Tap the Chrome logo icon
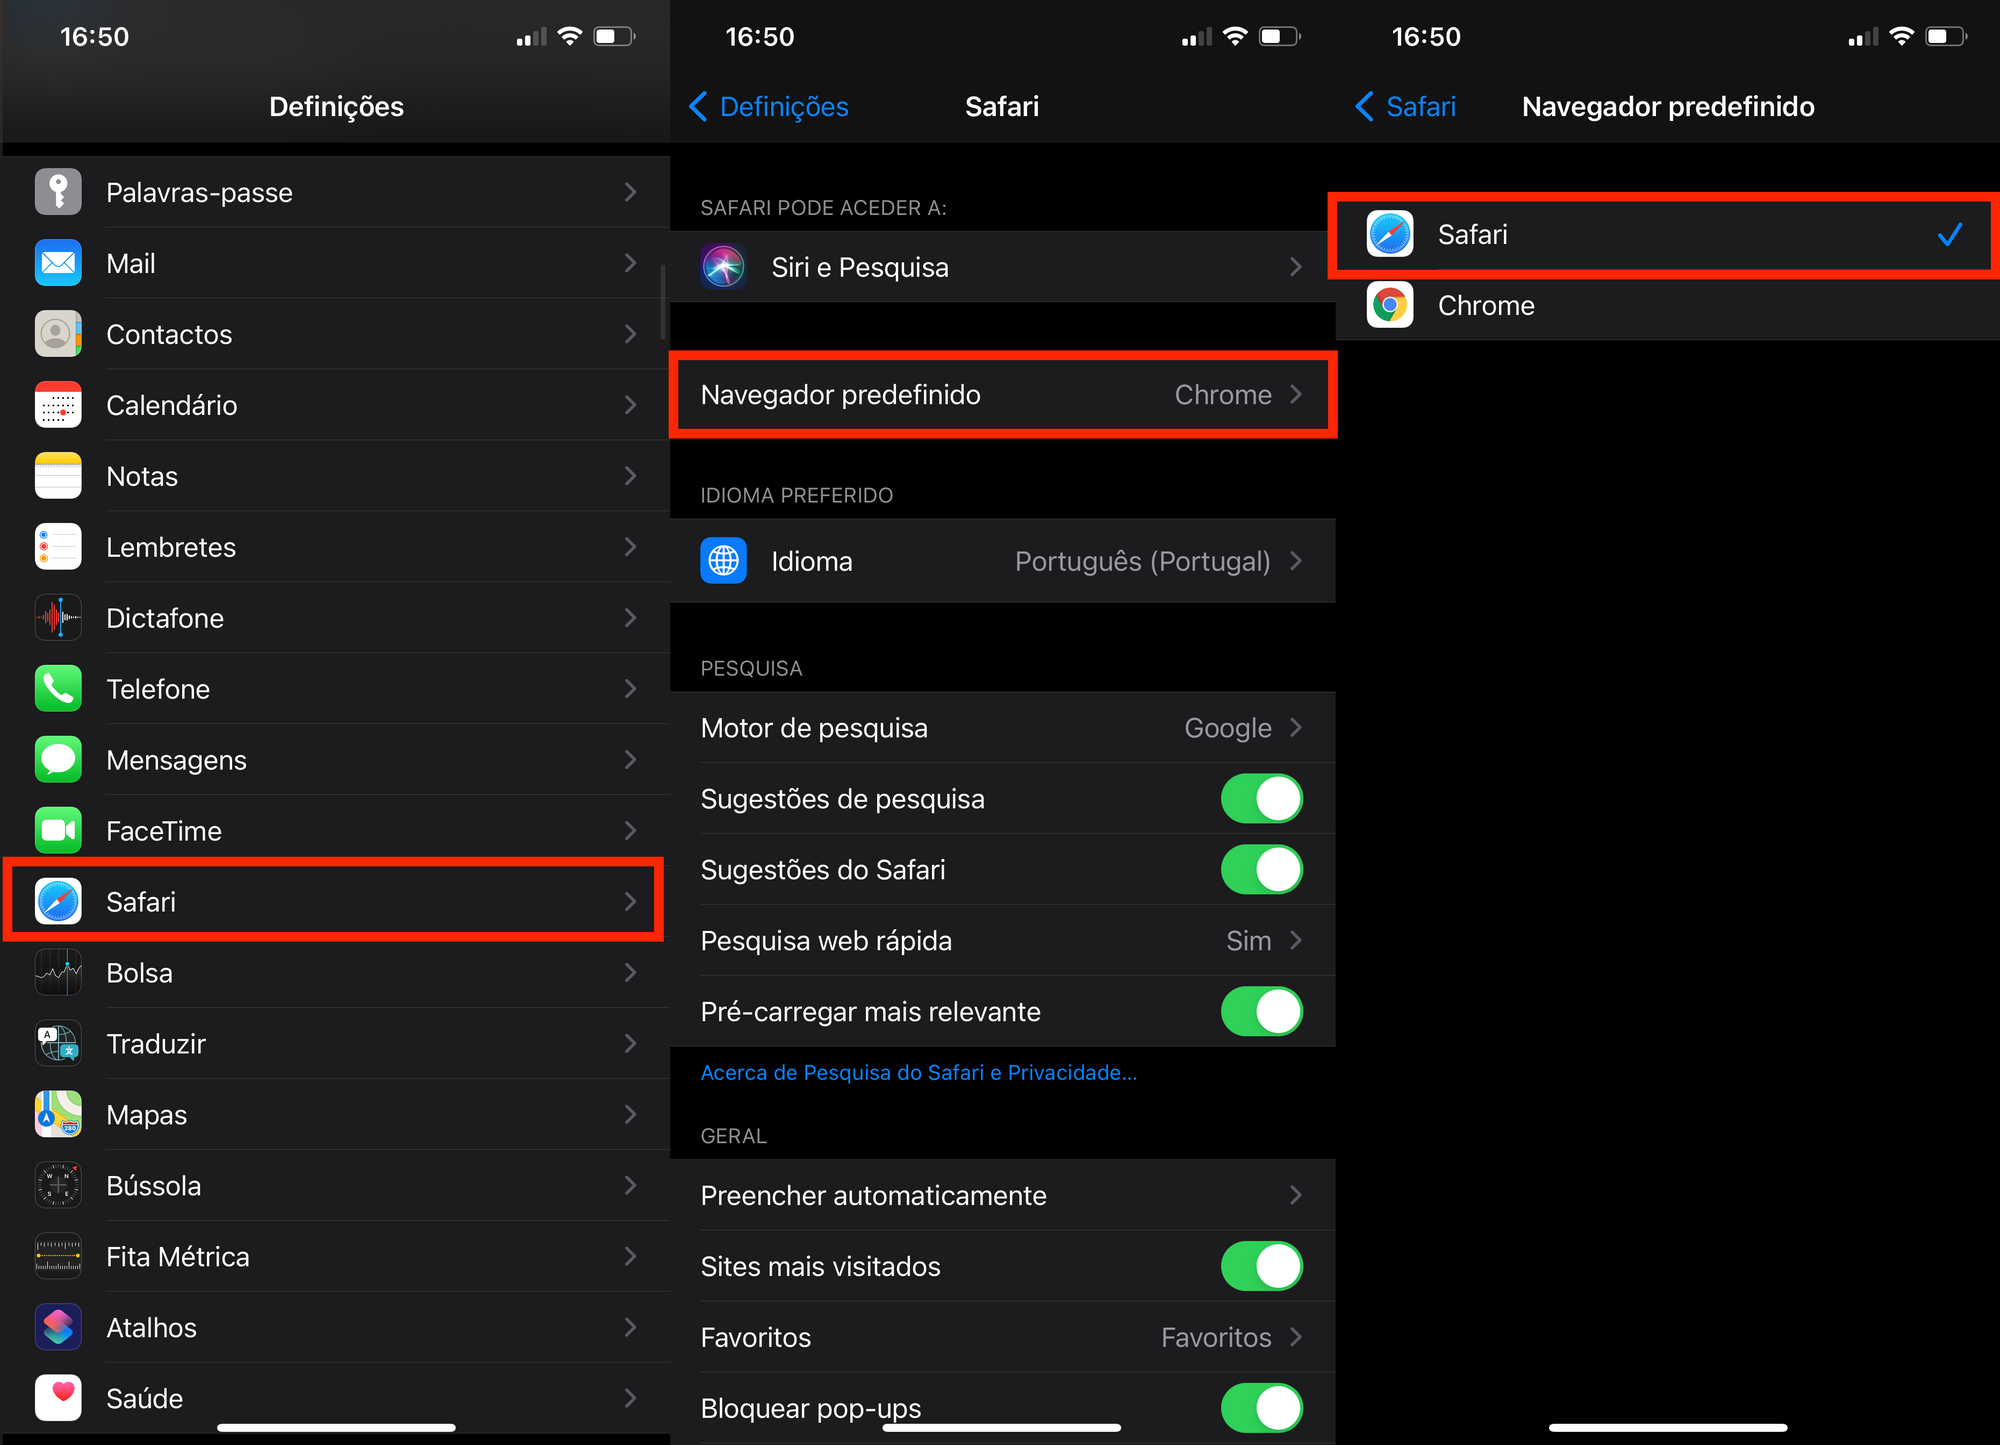The height and width of the screenshot is (1445, 2000). (x=1390, y=305)
